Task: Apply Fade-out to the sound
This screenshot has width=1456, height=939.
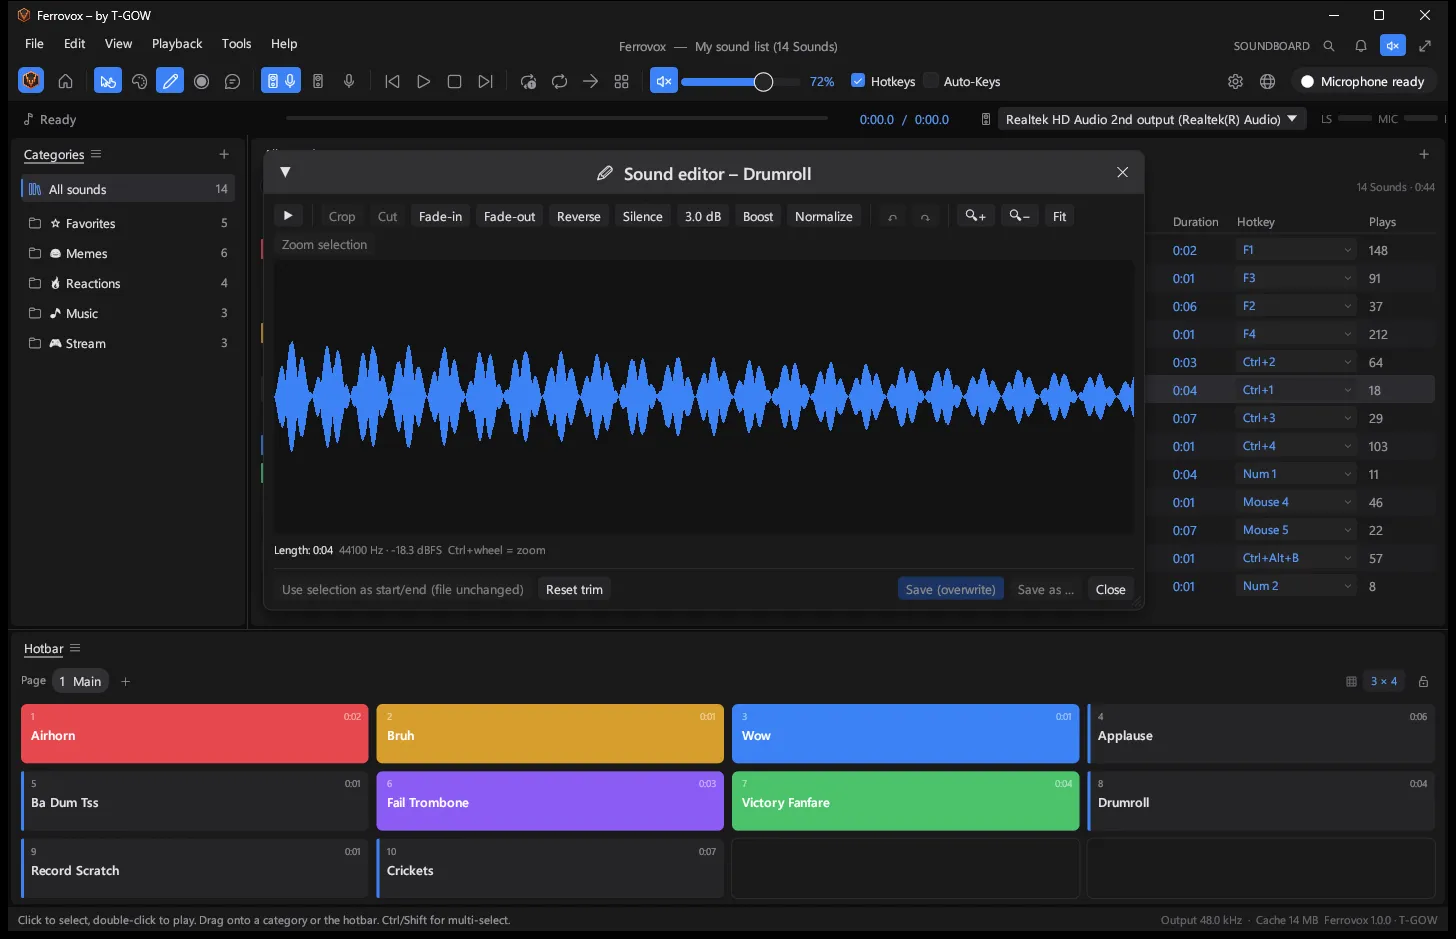Action: (x=509, y=216)
